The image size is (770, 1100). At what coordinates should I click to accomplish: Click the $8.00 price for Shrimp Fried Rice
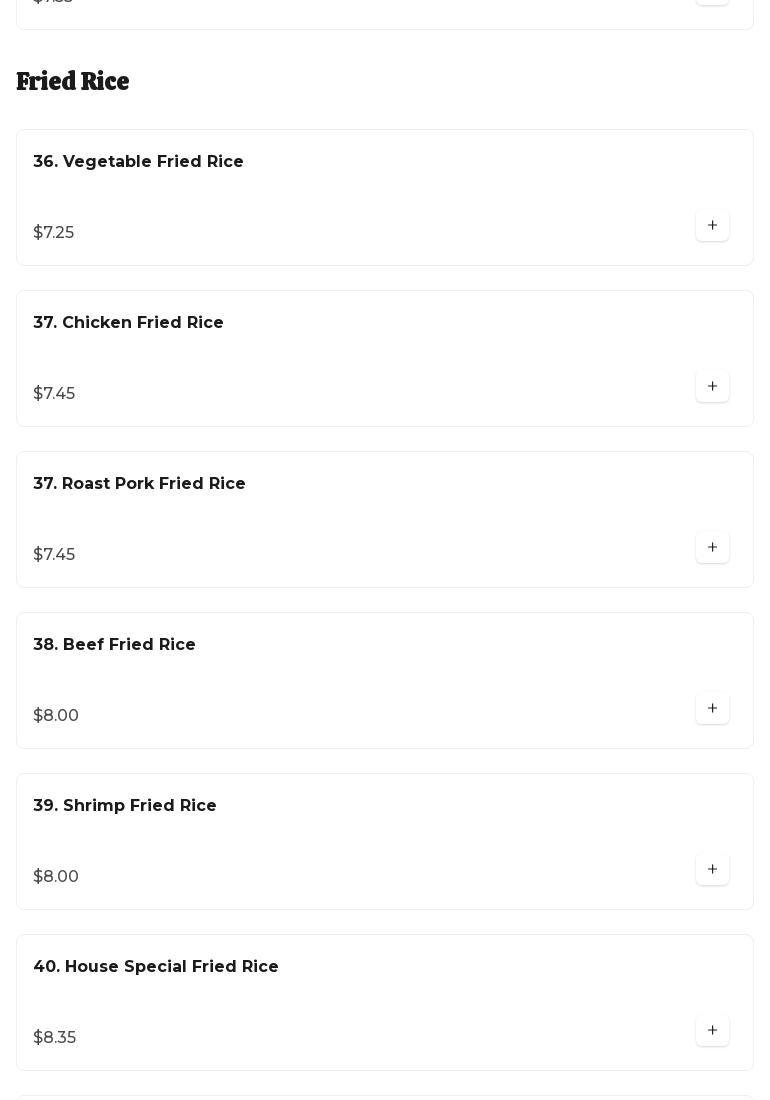pyautogui.click(x=56, y=877)
